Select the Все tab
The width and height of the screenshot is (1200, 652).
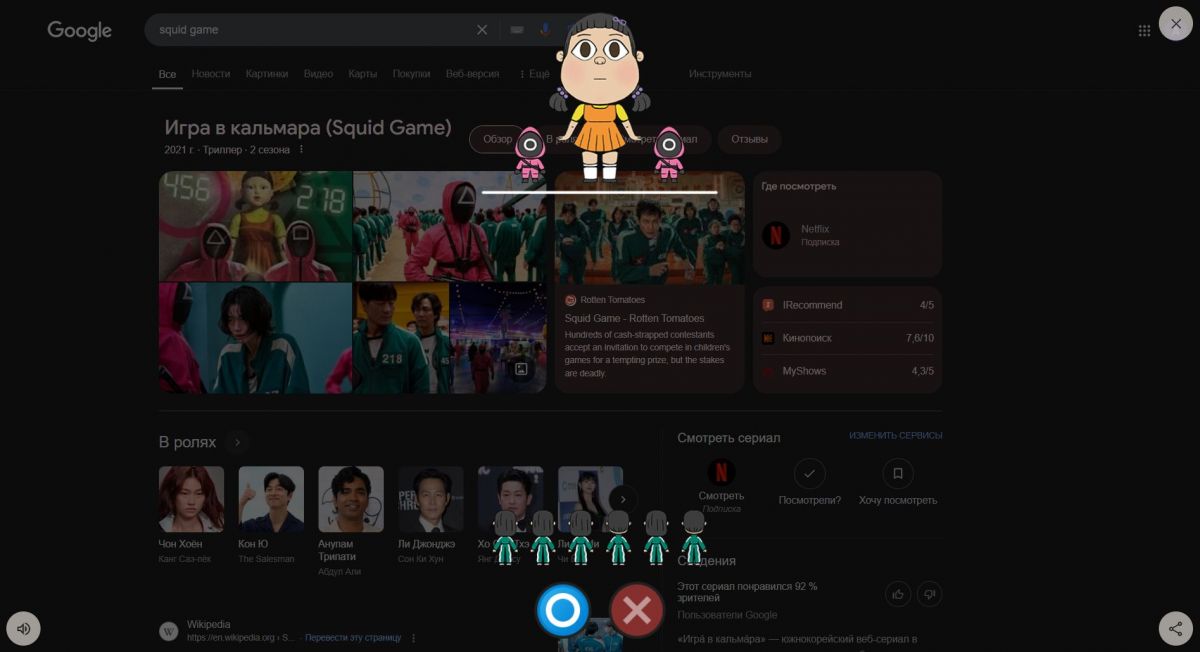pos(167,74)
